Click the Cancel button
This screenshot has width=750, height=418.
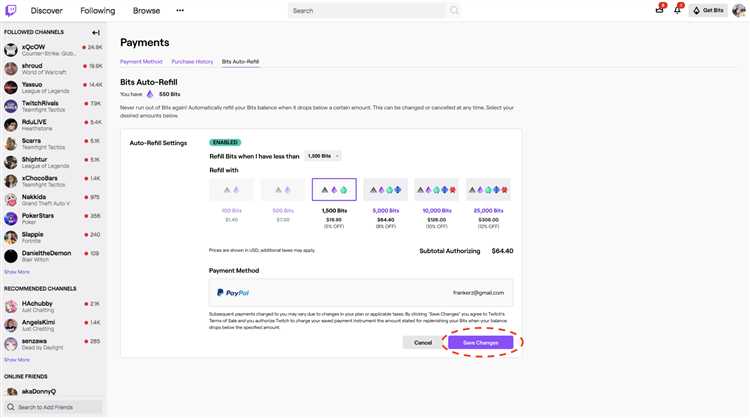423,342
